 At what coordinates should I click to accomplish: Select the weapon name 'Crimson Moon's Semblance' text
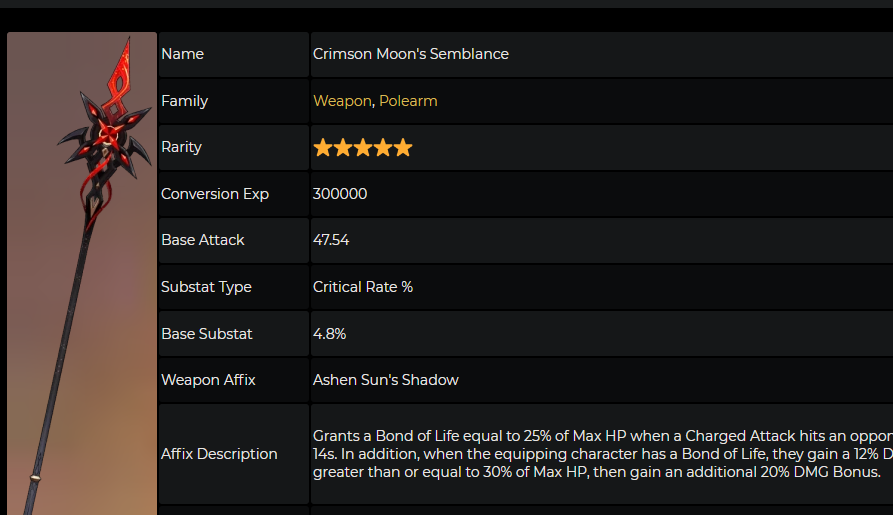click(x=411, y=54)
